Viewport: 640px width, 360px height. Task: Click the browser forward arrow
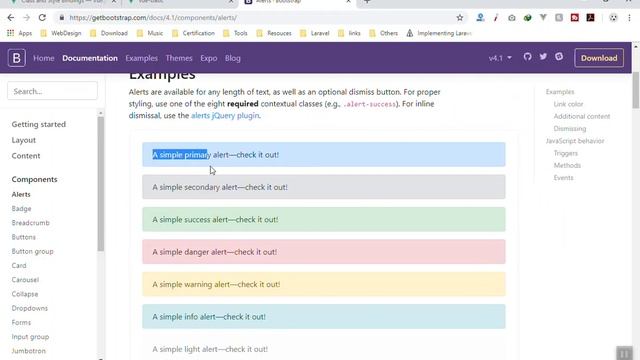27,18
